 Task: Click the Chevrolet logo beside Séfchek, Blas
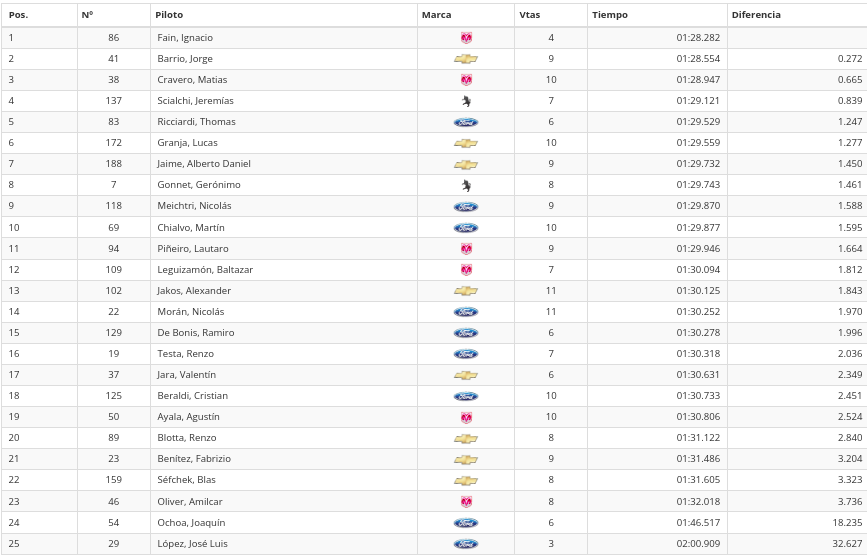(466, 480)
